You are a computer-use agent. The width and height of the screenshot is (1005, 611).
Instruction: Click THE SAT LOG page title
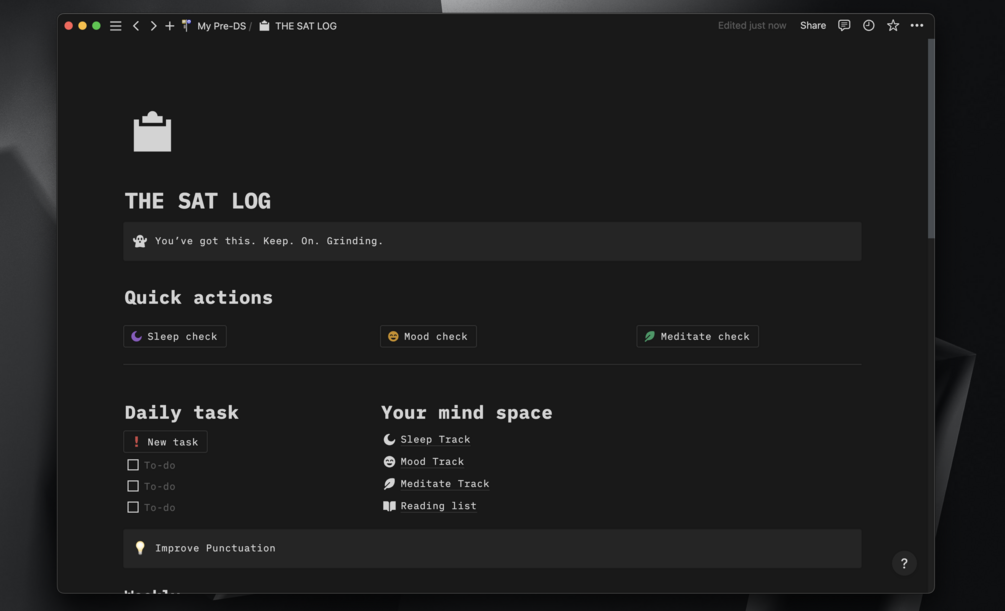coord(197,201)
